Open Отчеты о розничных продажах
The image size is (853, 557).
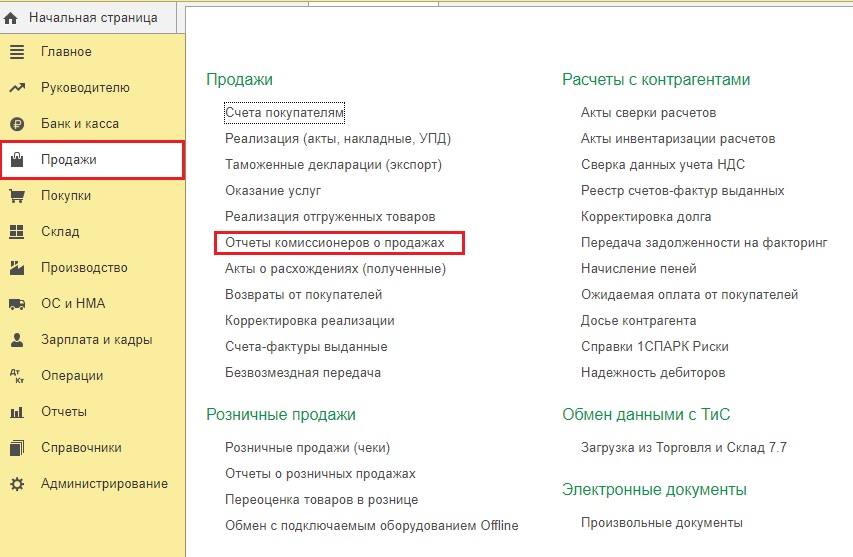320,474
